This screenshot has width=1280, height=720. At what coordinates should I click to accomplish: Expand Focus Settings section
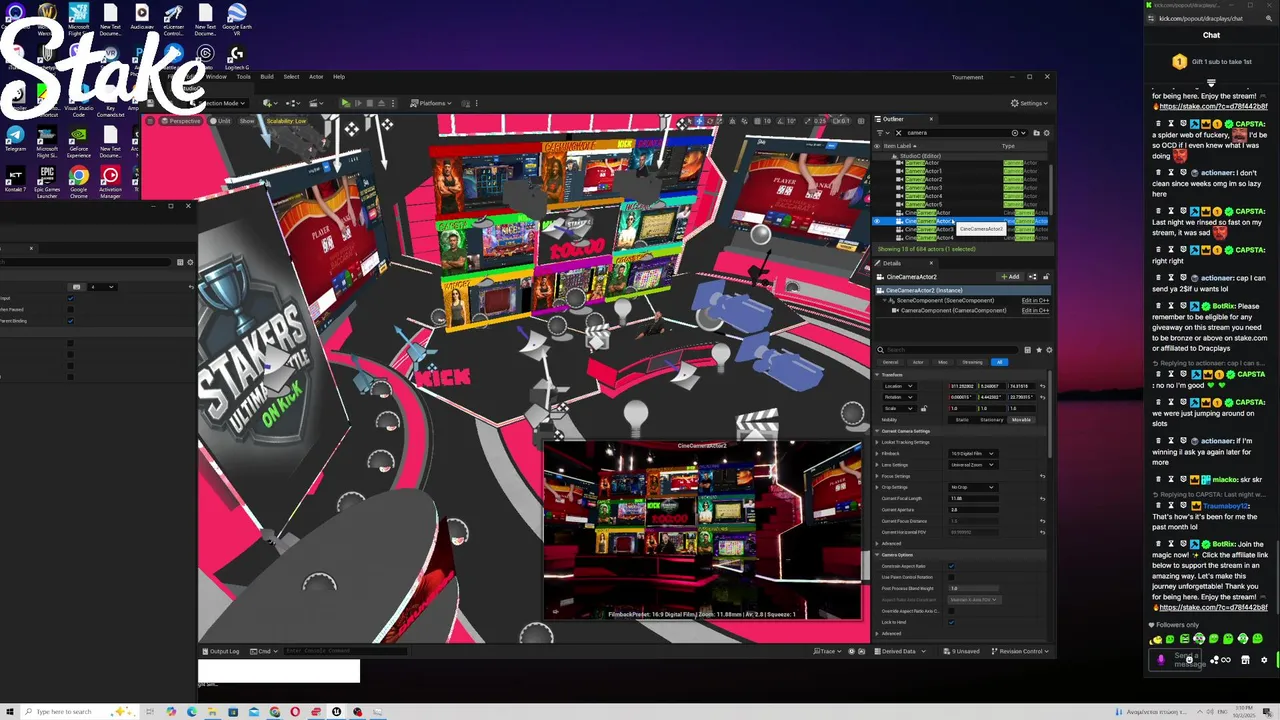[x=877, y=476]
